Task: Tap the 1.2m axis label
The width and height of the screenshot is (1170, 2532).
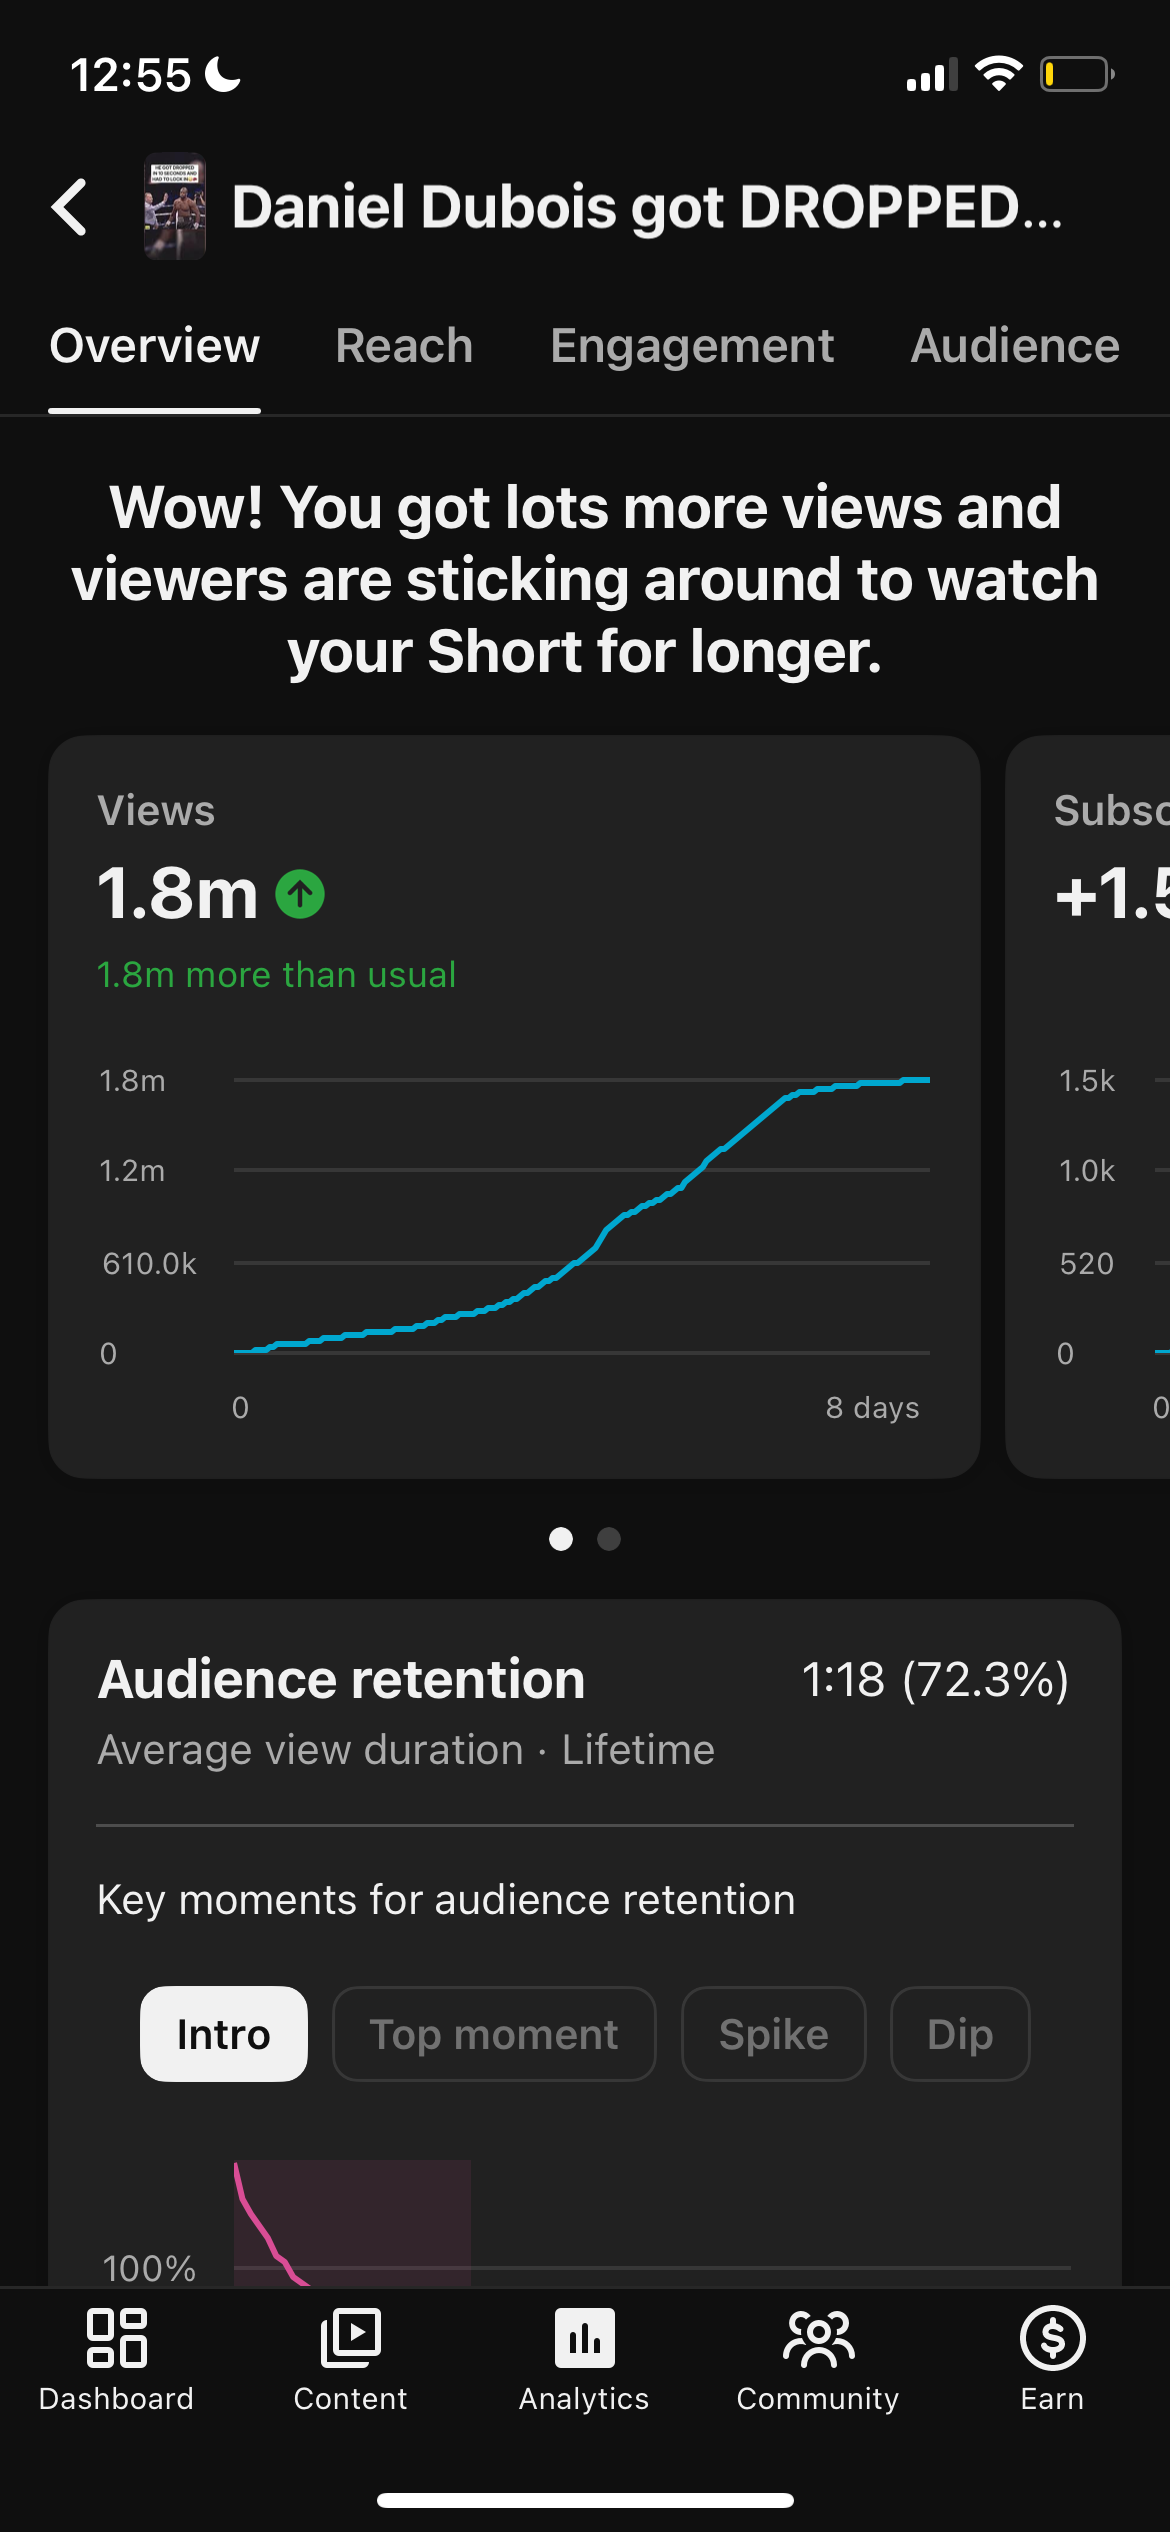Action: pyautogui.click(x=132, y=1170)
